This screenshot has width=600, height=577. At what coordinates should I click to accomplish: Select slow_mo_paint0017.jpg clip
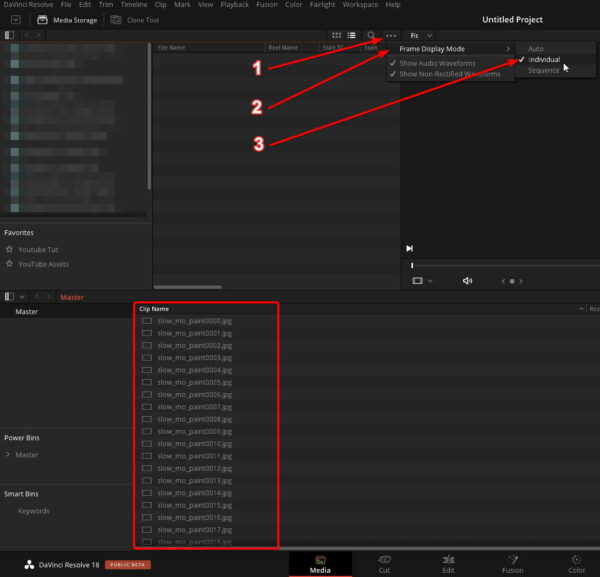(x=194, y=530)
